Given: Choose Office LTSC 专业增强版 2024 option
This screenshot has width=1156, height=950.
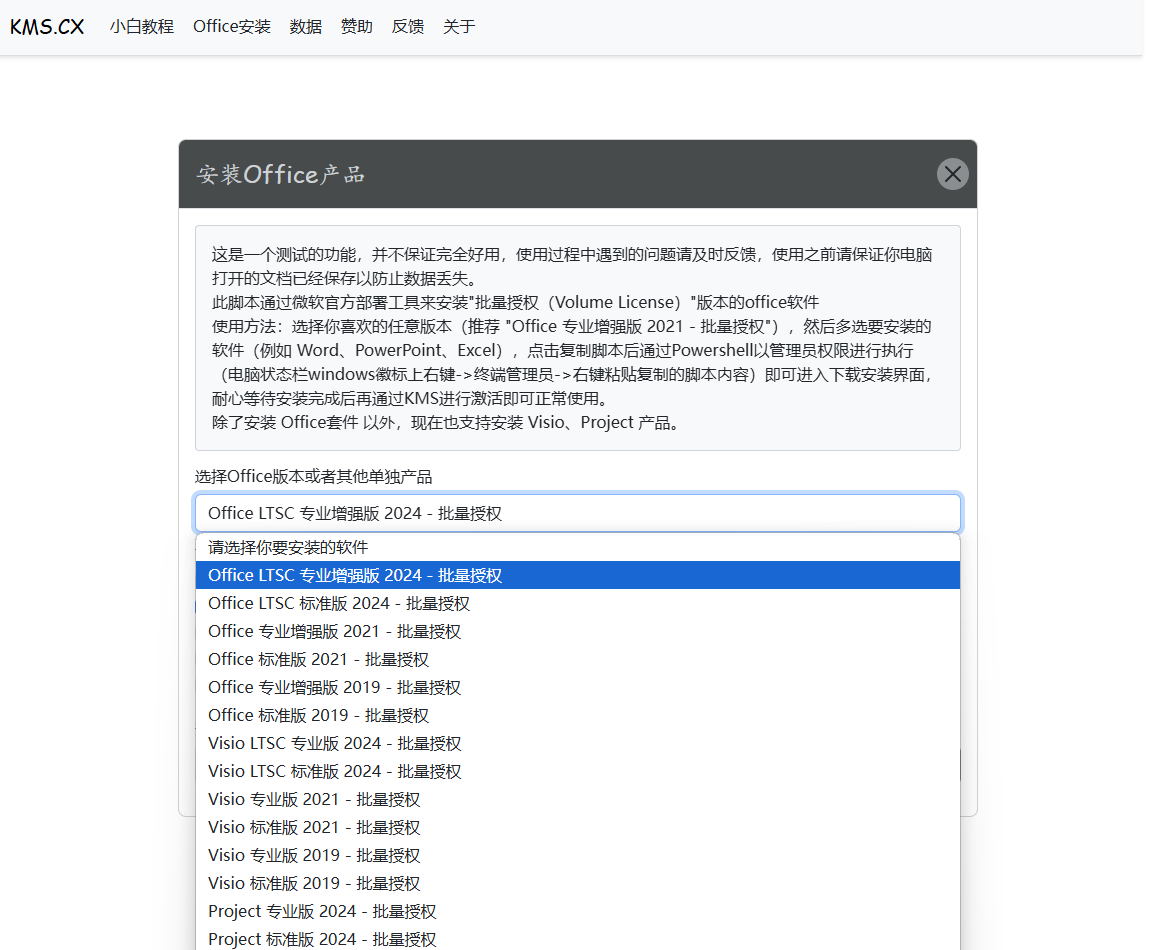Looking at the screenshot, I should (x=355, y=575).
